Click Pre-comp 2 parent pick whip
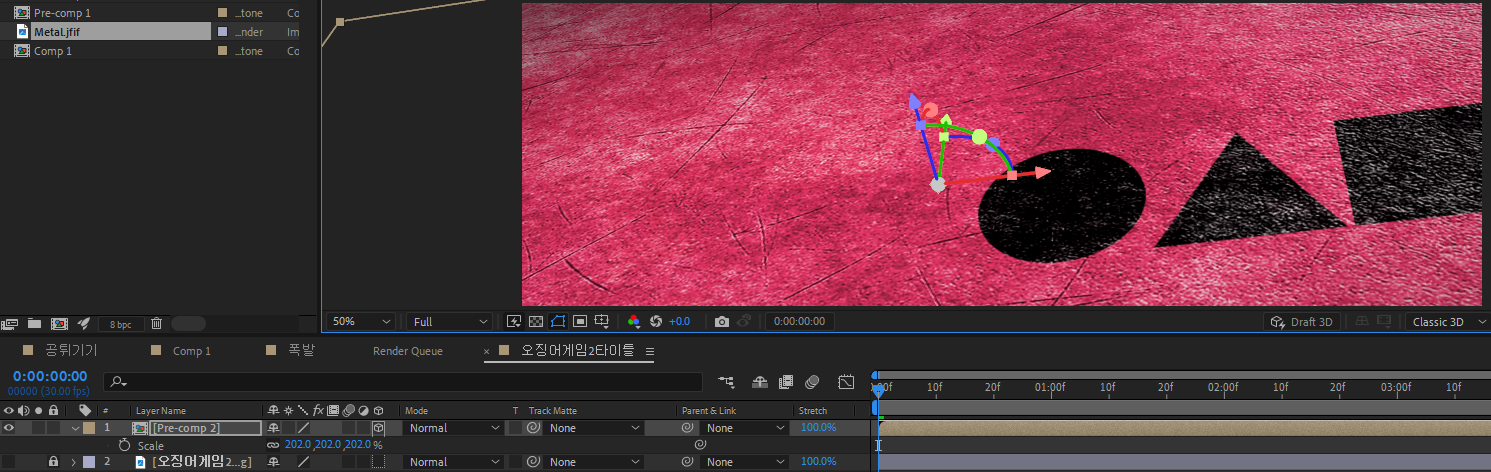Image resolution: width=1491 pixels, height=472 pixels. (687, 428)
